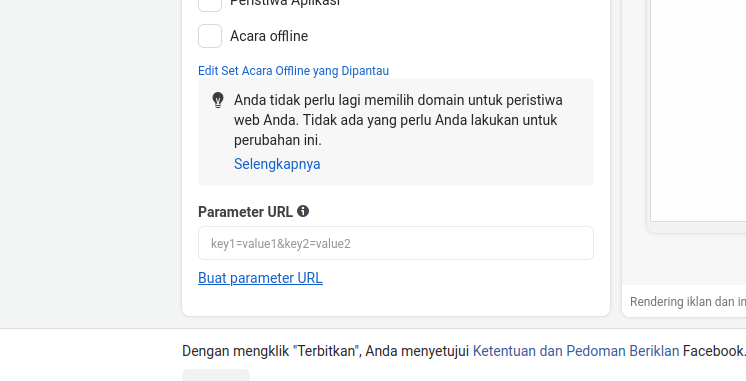Screen dimensions: 746x381
Task: Open the Buat parameter URL link
Action: pyautogui.click(x=260, y=278)
